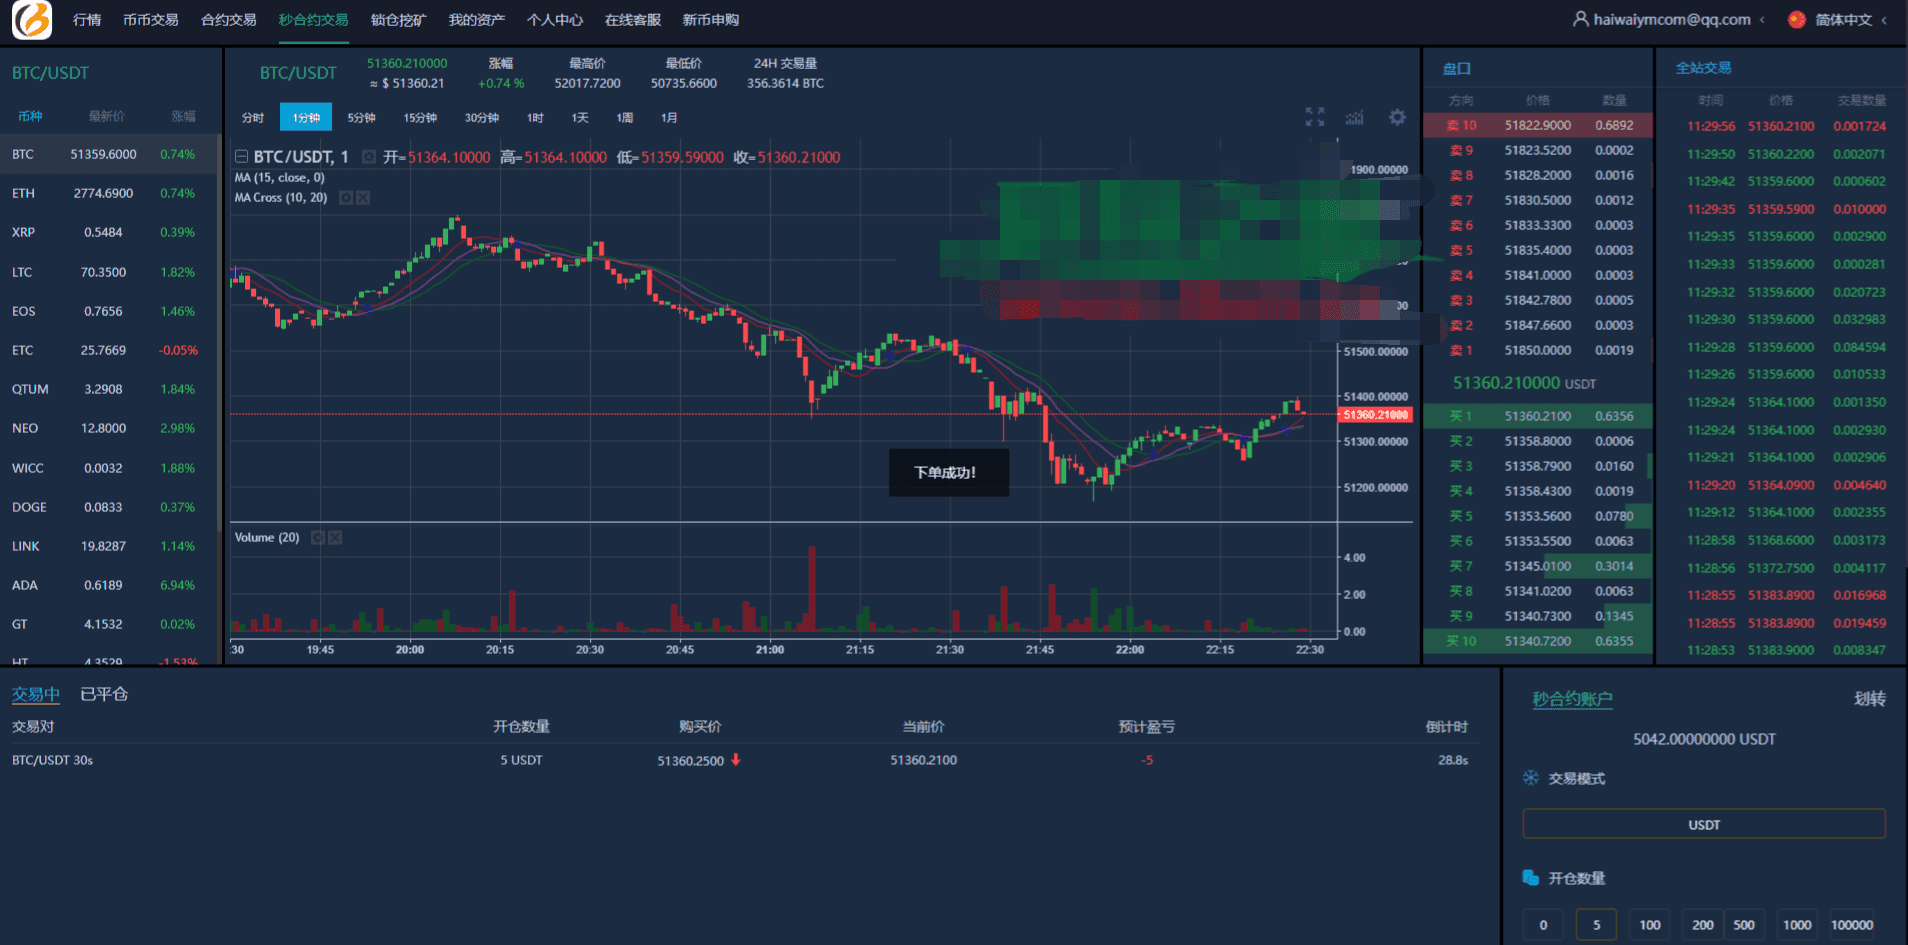
Task: Open 合约交易 in top navigation
Action: click(228, 20)
